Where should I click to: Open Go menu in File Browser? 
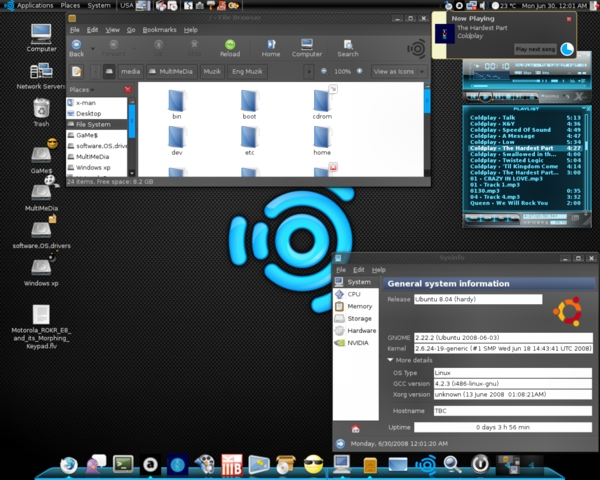pos(131,30)
